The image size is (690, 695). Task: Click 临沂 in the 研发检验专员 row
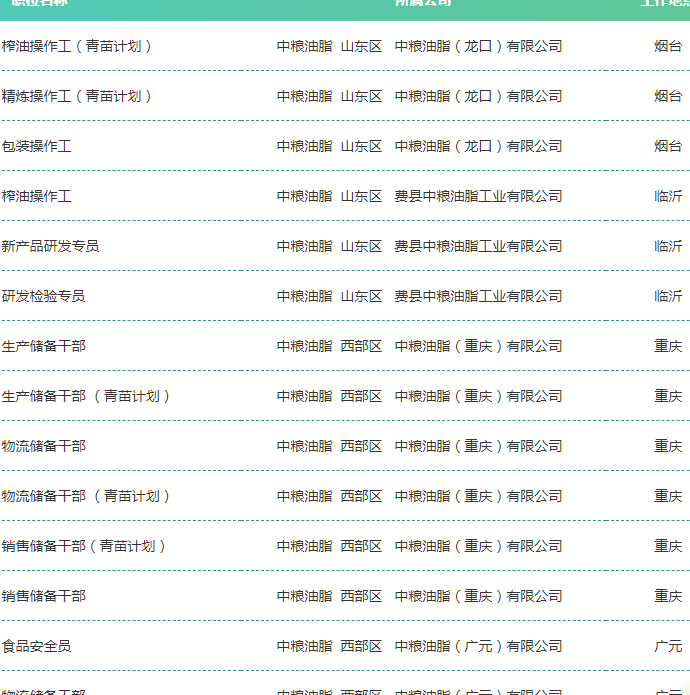[668, 296]
